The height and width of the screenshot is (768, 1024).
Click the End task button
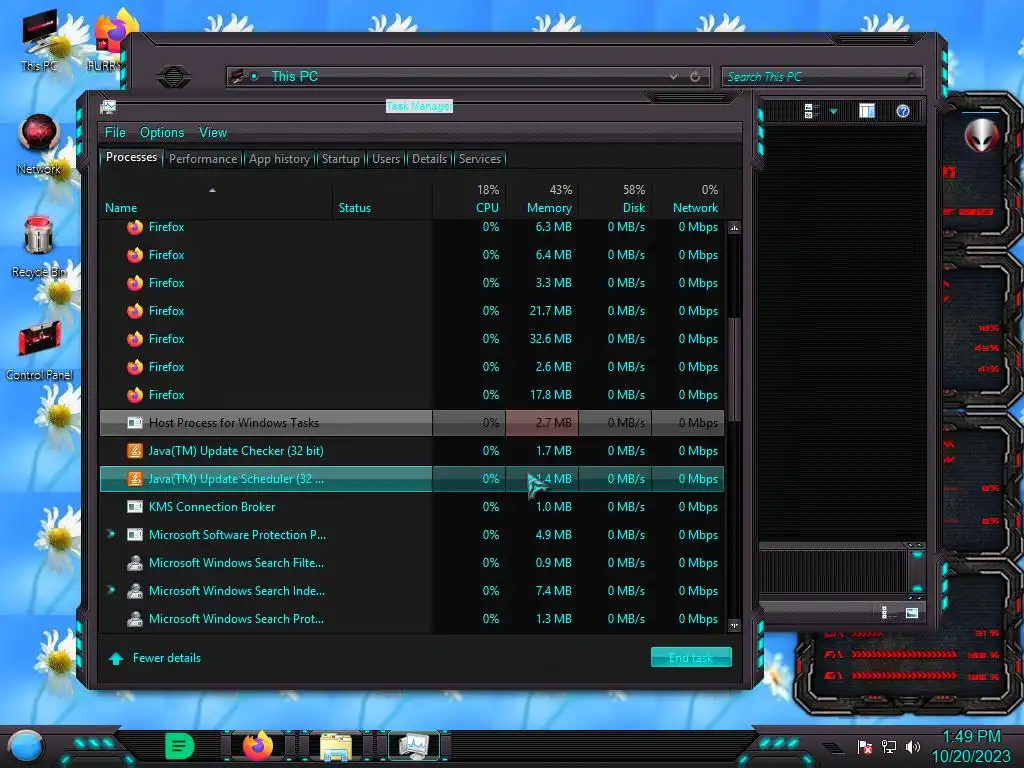(691, 658)
